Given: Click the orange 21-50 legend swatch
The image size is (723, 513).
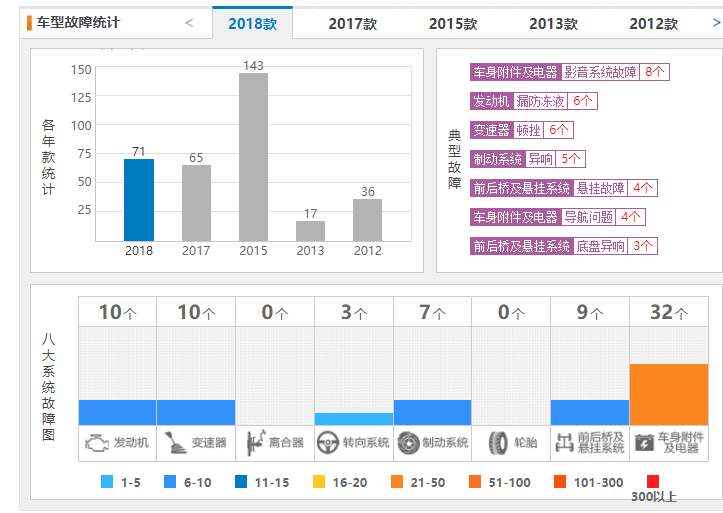Looking at the screenshot, I should pyautogui.click(x=397, y=482).
